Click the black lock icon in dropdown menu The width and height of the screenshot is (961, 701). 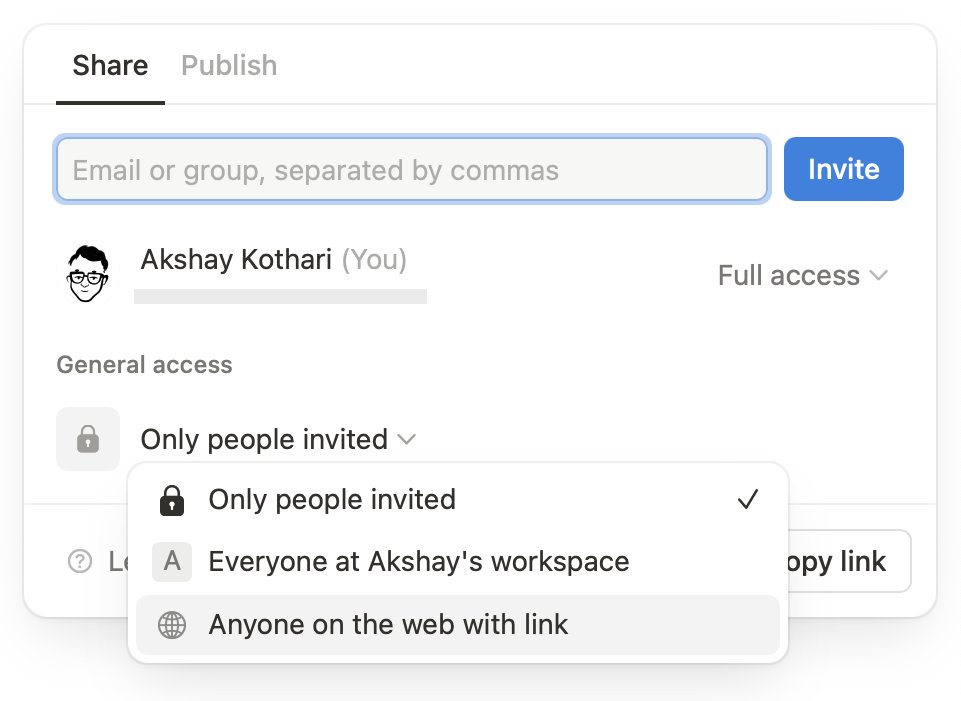172,501
